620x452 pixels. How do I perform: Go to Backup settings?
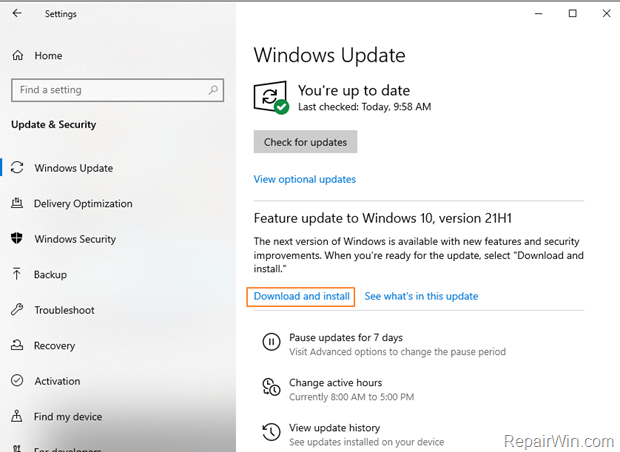(50, 274)
